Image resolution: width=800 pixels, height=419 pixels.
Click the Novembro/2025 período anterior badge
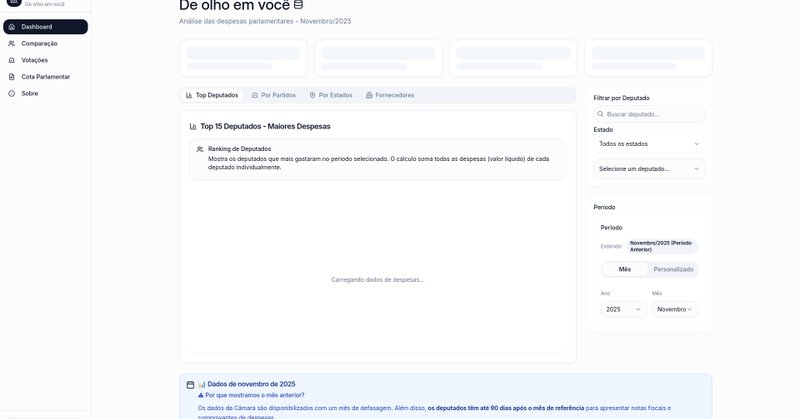661,246
